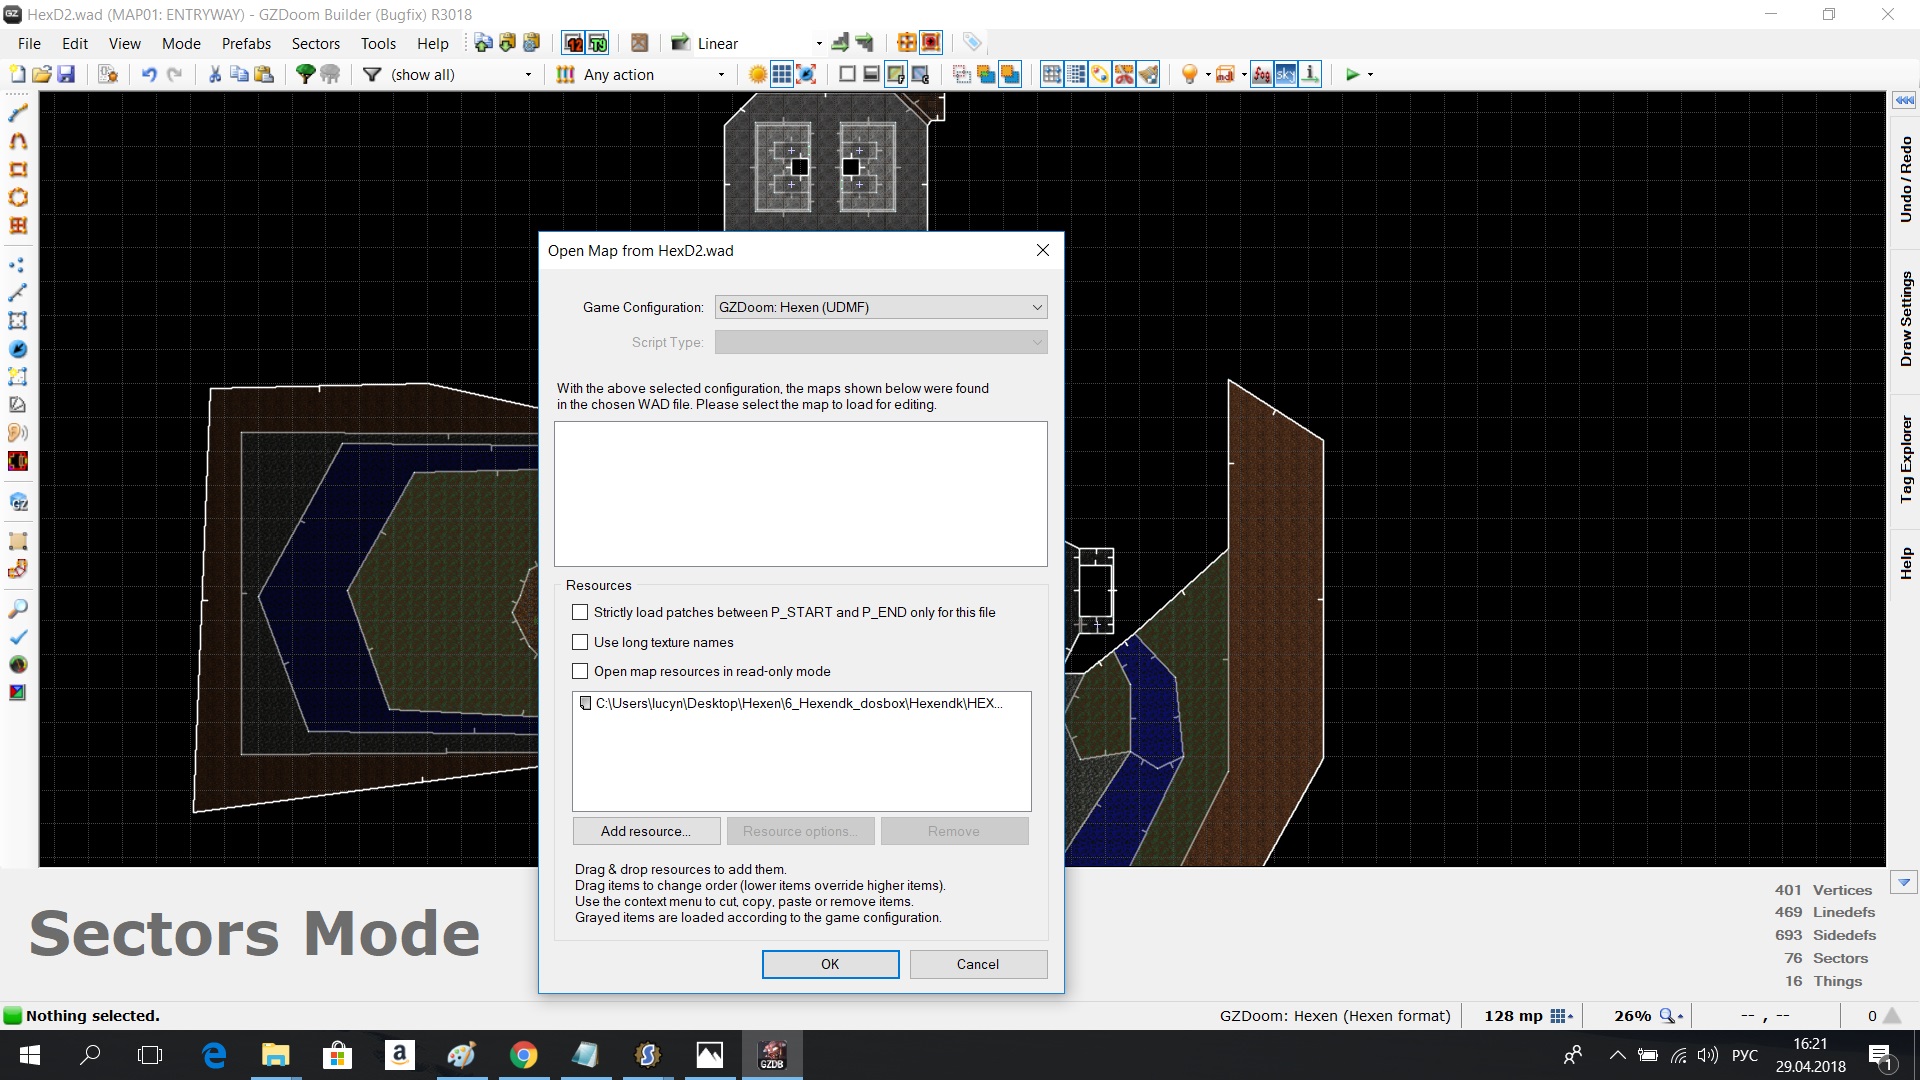Open the Edit menu
1920x1080 pixels.
[75, 43]
